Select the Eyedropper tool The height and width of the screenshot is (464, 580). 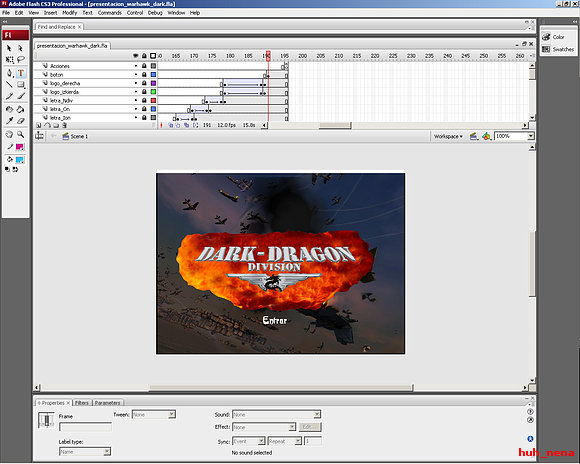pos(9,121)
